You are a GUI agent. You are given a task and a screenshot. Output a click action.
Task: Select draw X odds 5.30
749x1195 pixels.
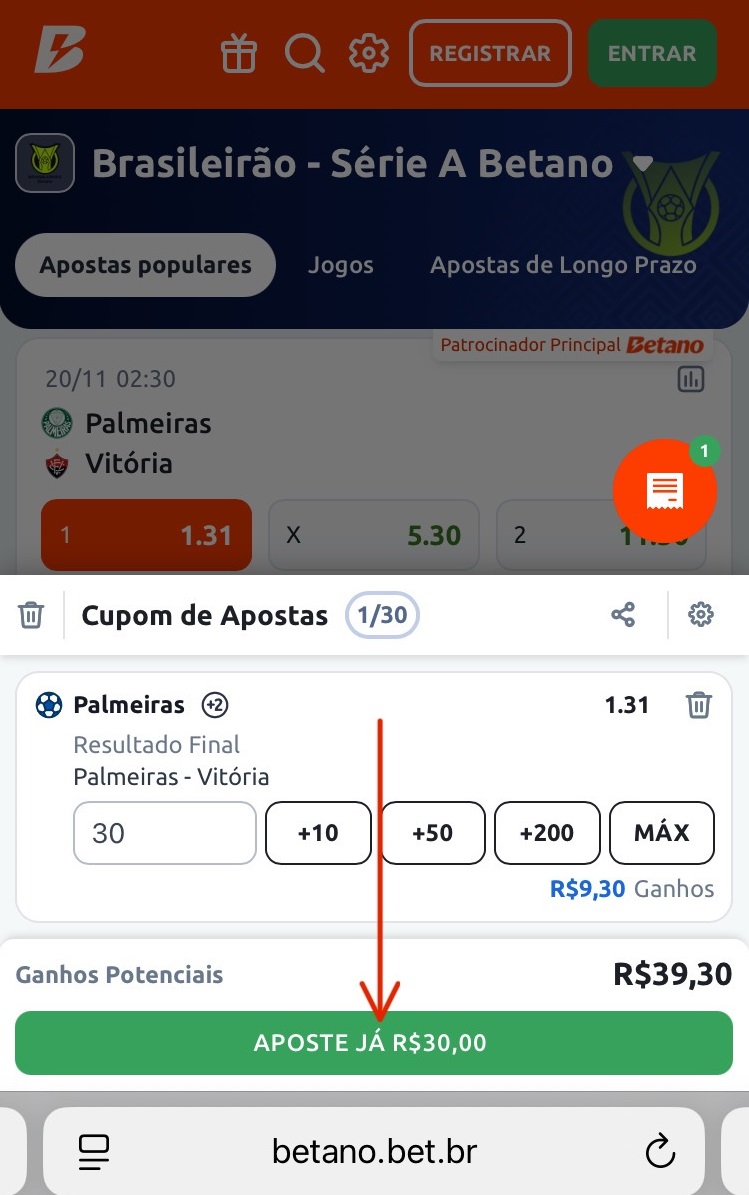point(373,535)
